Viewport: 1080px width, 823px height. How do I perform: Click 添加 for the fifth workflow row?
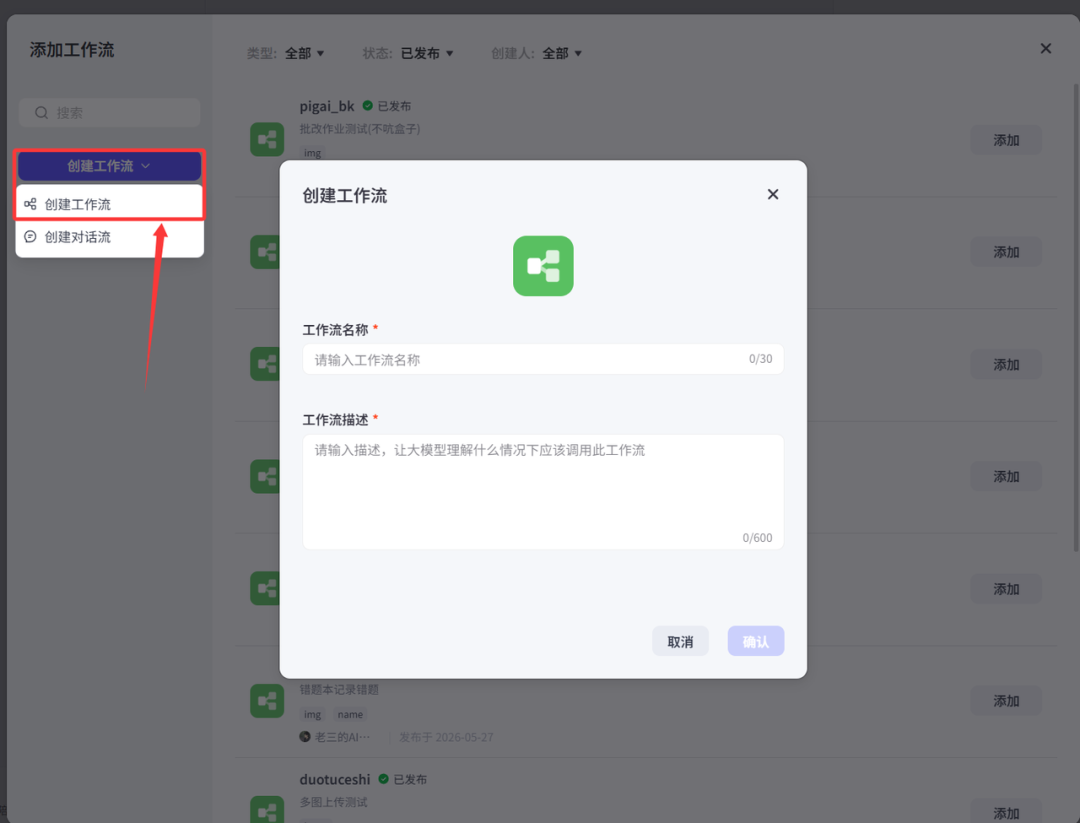point(1006,589)
